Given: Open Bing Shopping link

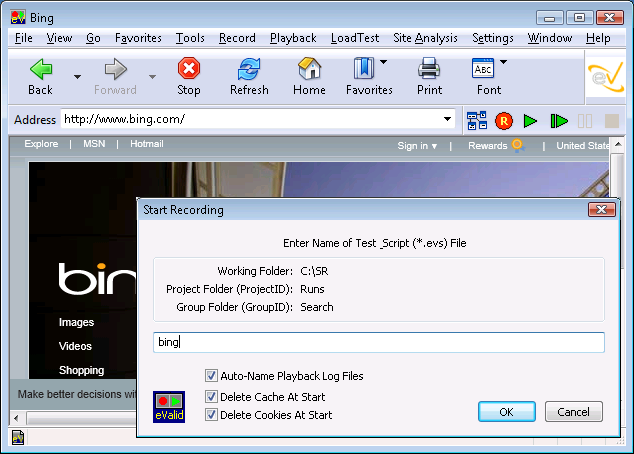Looking at the screenshot, I should click(x=81, y=370).
